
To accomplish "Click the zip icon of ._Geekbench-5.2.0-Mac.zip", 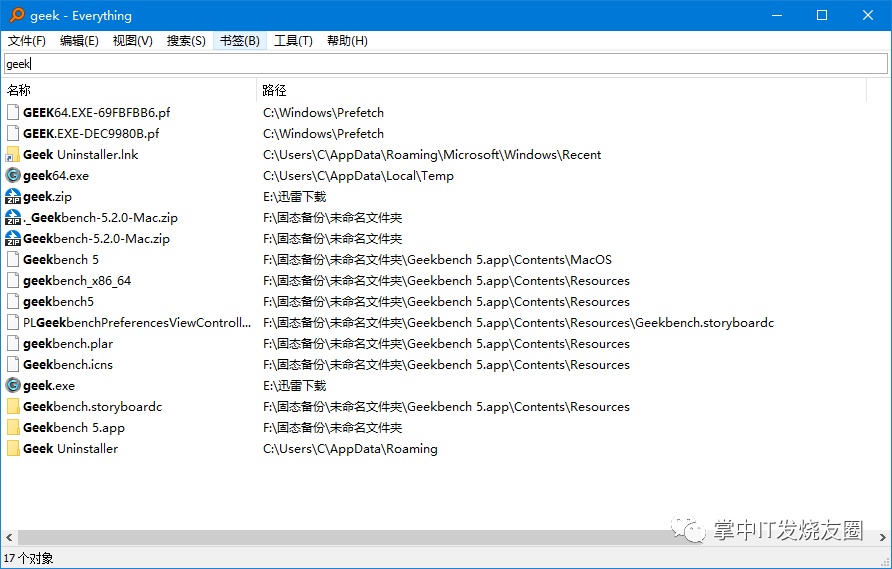I will click(13, 218).
